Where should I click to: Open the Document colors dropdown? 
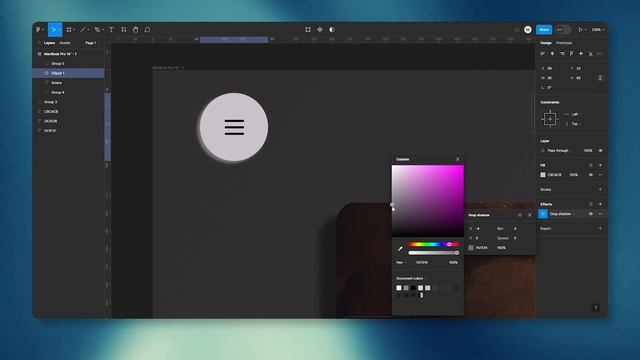tap(411, 278)
